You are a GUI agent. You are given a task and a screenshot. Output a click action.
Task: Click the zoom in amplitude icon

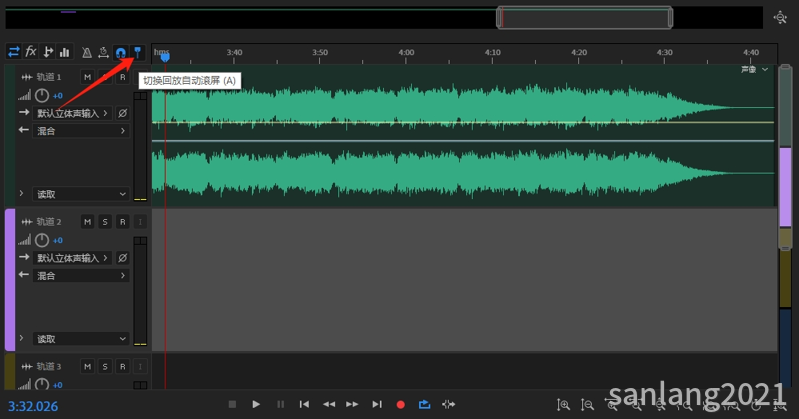click(x=564, y=404)
